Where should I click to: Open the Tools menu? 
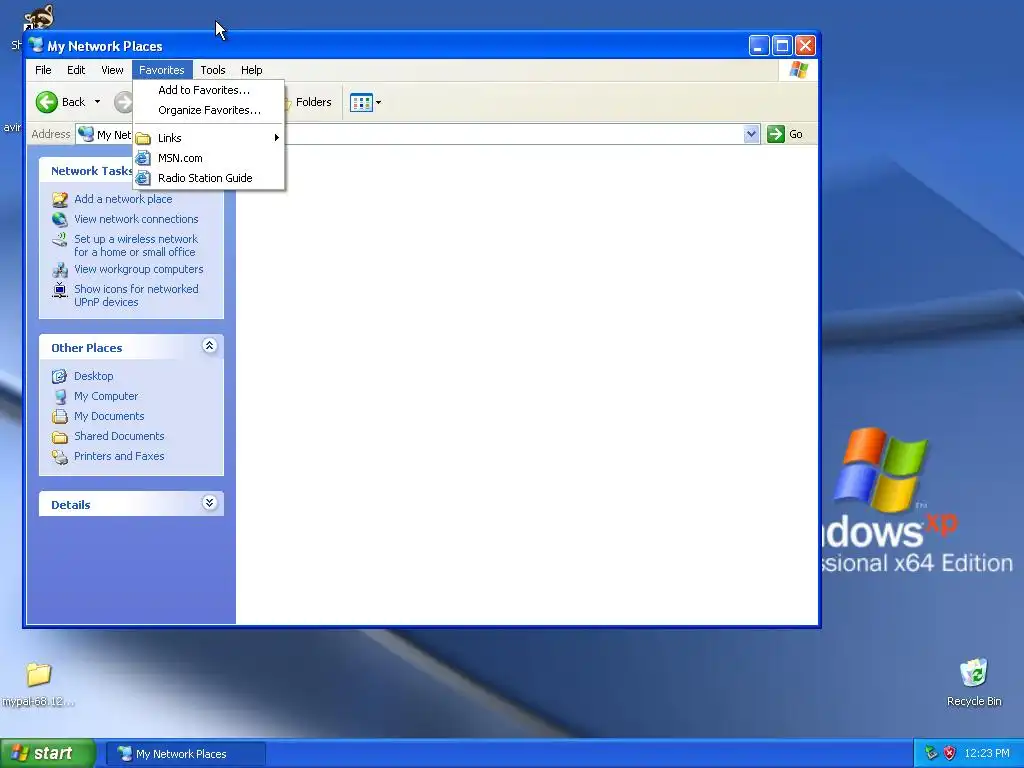213,70
